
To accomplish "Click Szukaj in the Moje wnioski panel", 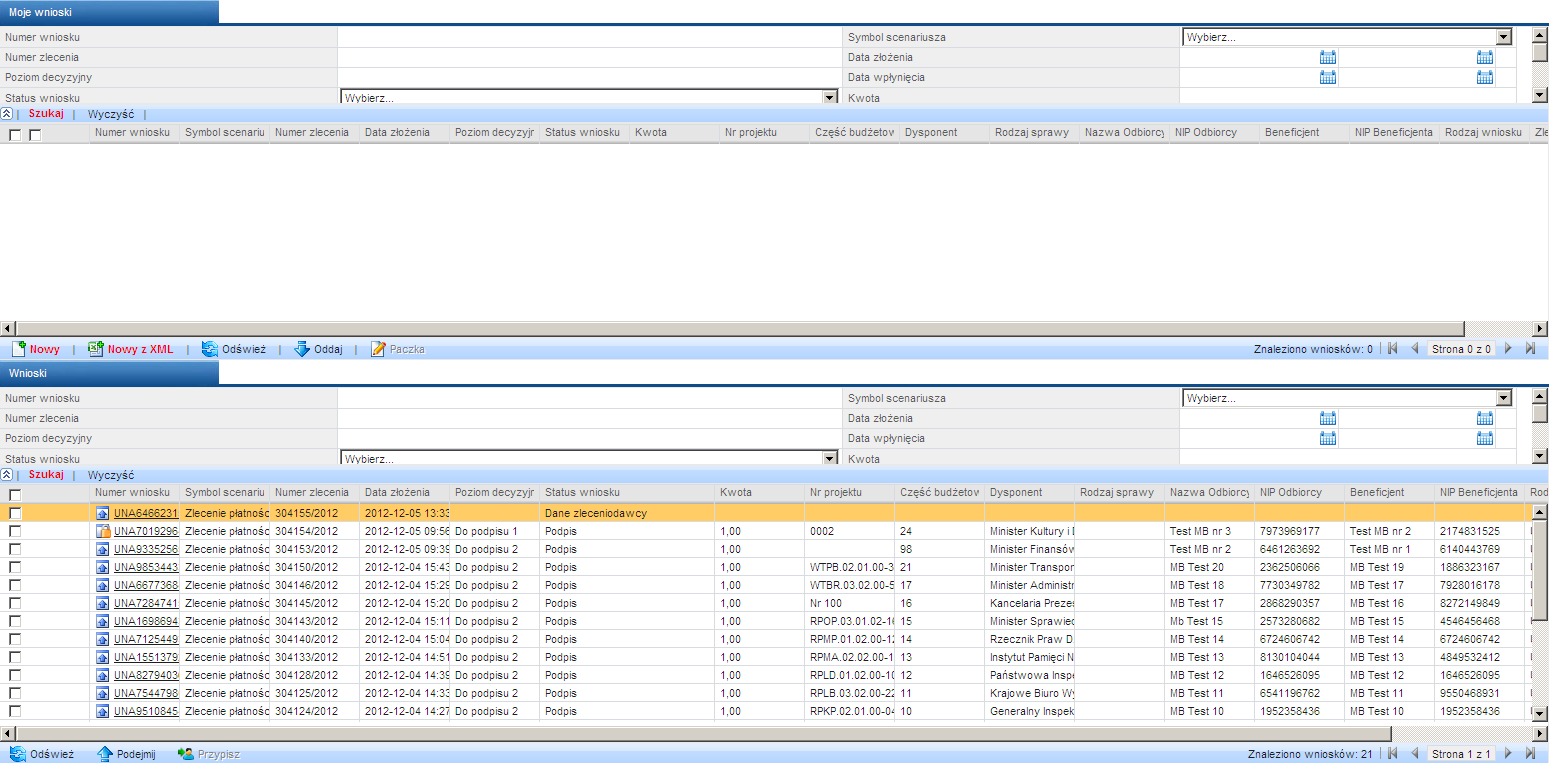I will tap(46, 114).
